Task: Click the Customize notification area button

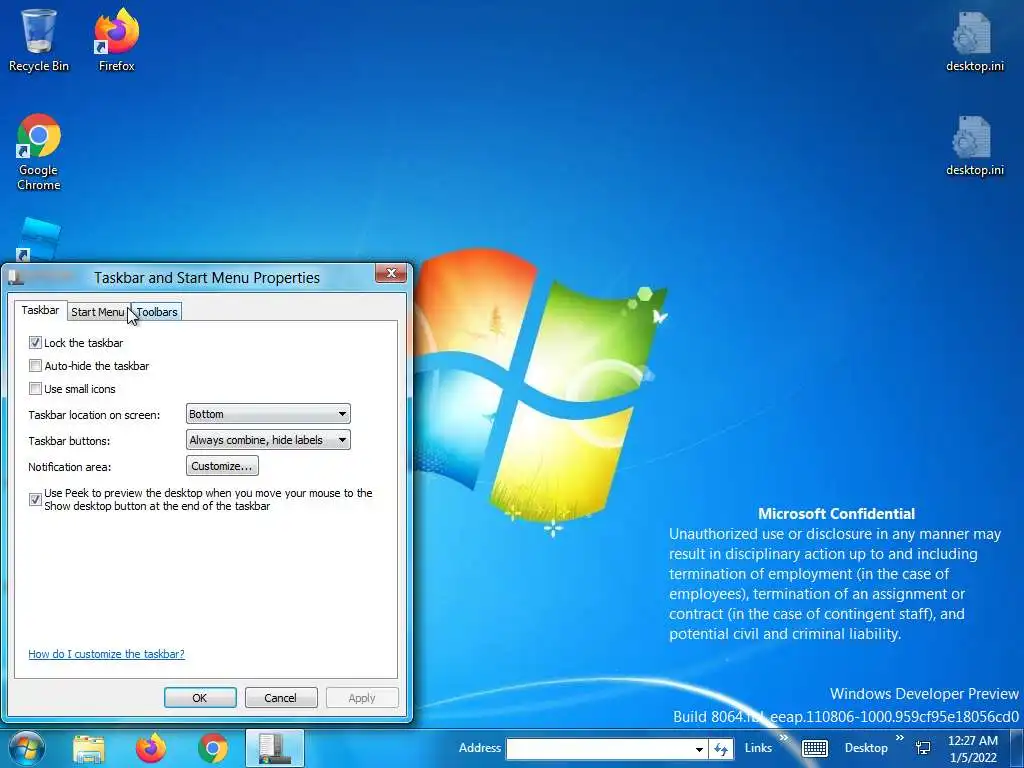Action: point(222,466)
